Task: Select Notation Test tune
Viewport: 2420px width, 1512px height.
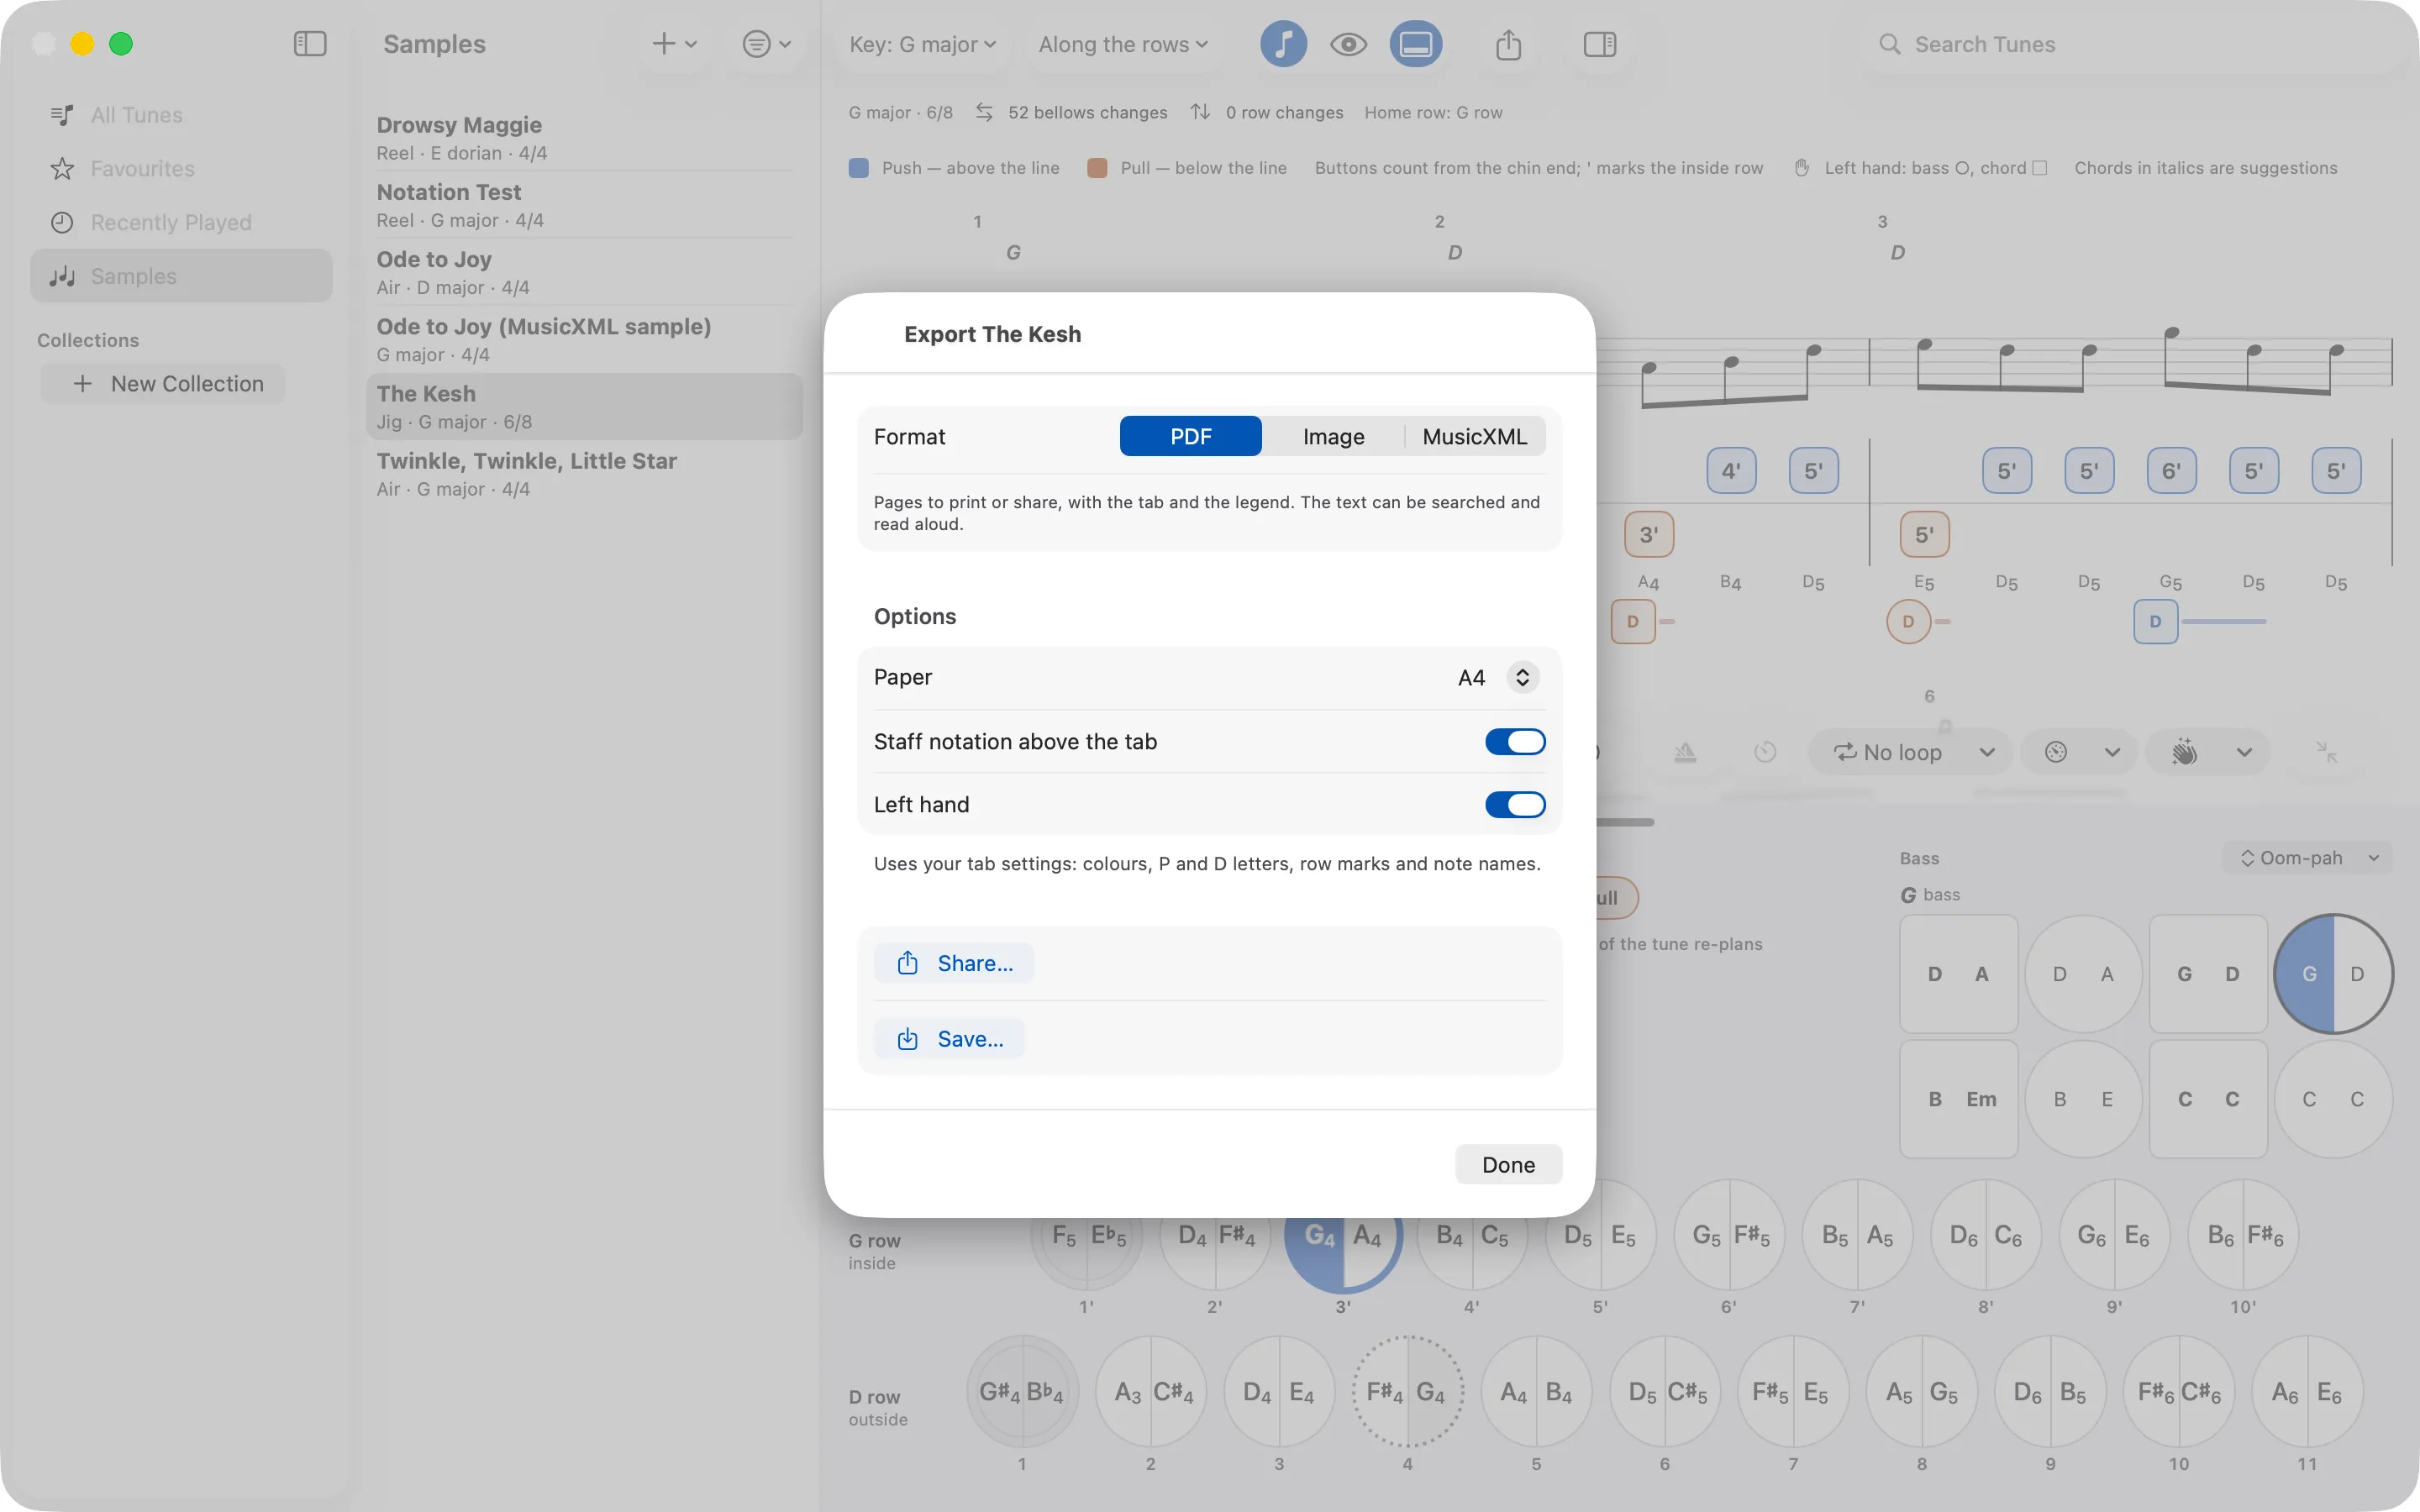Action: pyautogui.click(x=584, y=205)
